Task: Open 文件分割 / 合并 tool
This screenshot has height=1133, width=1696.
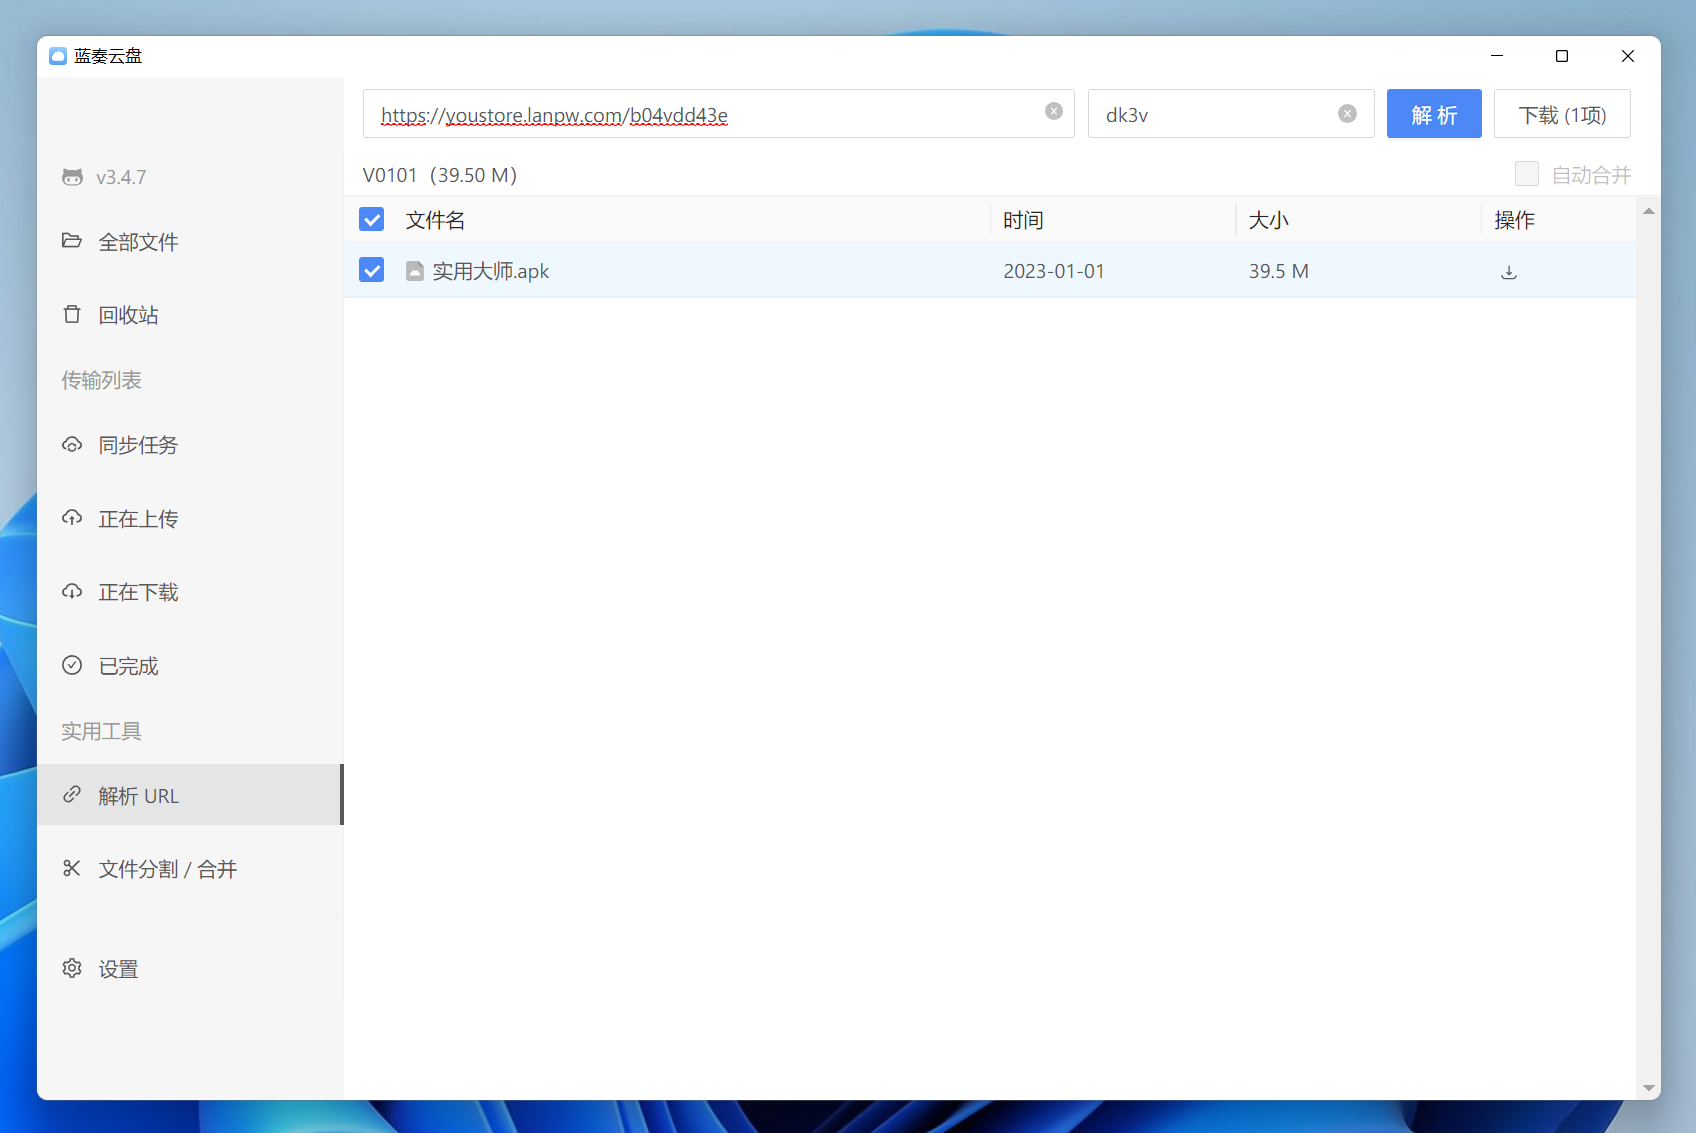Action: coord(190,869)
